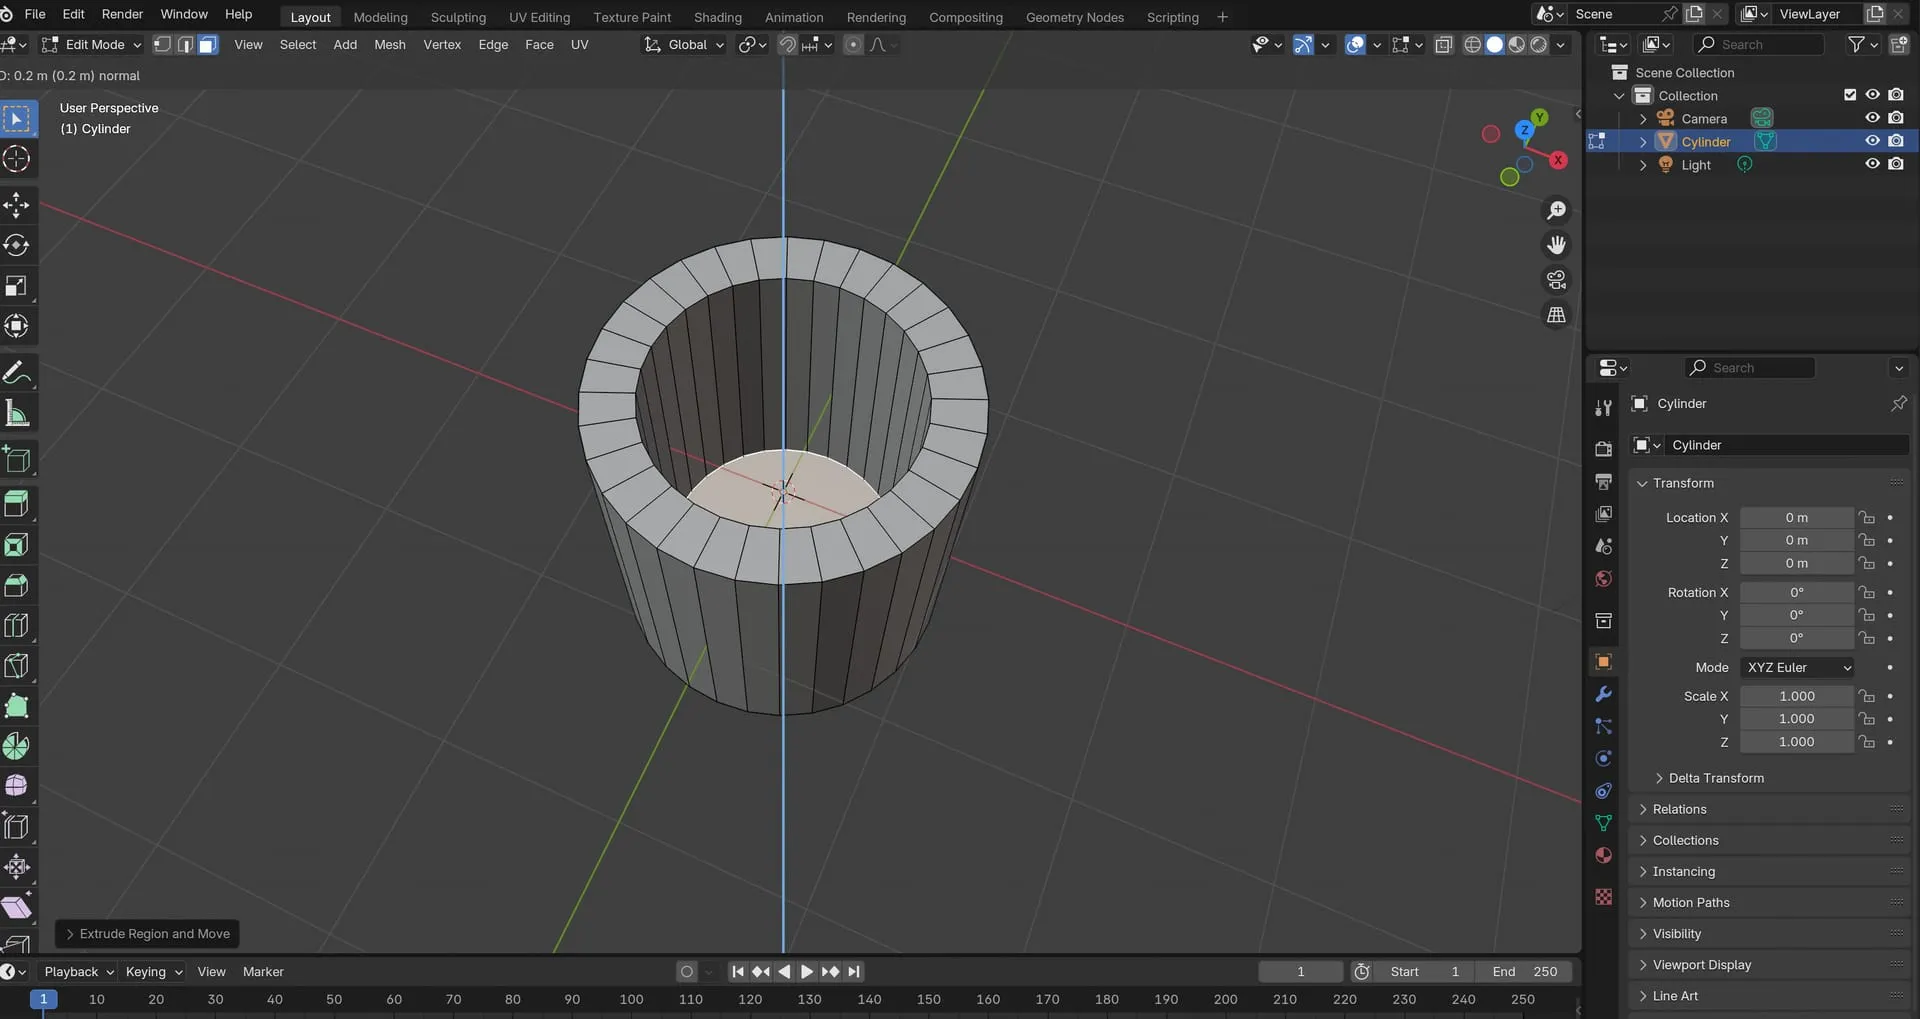
Task: Select the Move tool in toolbar
Action: 17,206
